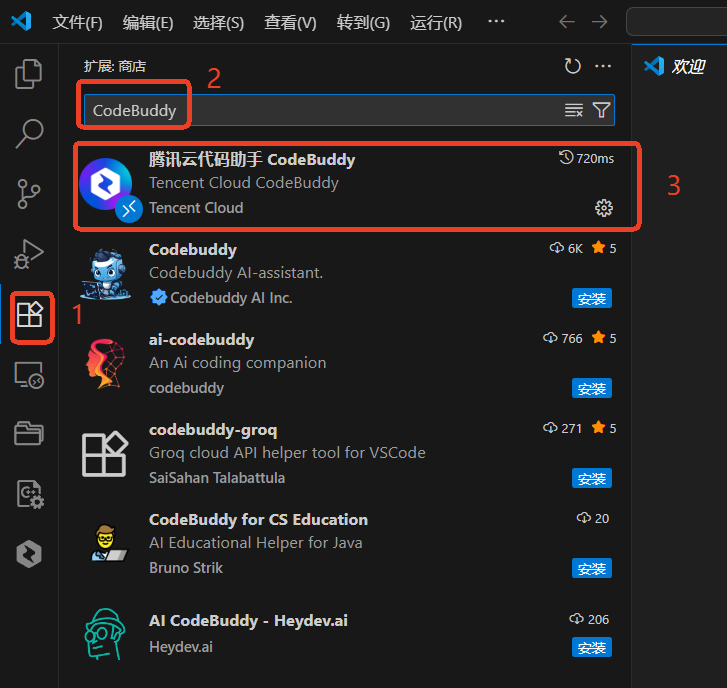The width and height of the screenshot is (727, 688).
Task: Open more actions for extensions view
Action: click(x=603, y=66)
